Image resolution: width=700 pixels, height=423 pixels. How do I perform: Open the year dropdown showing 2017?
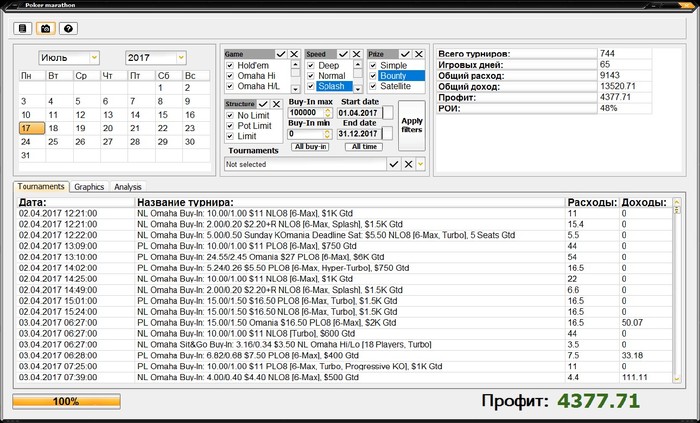[181, 58]
